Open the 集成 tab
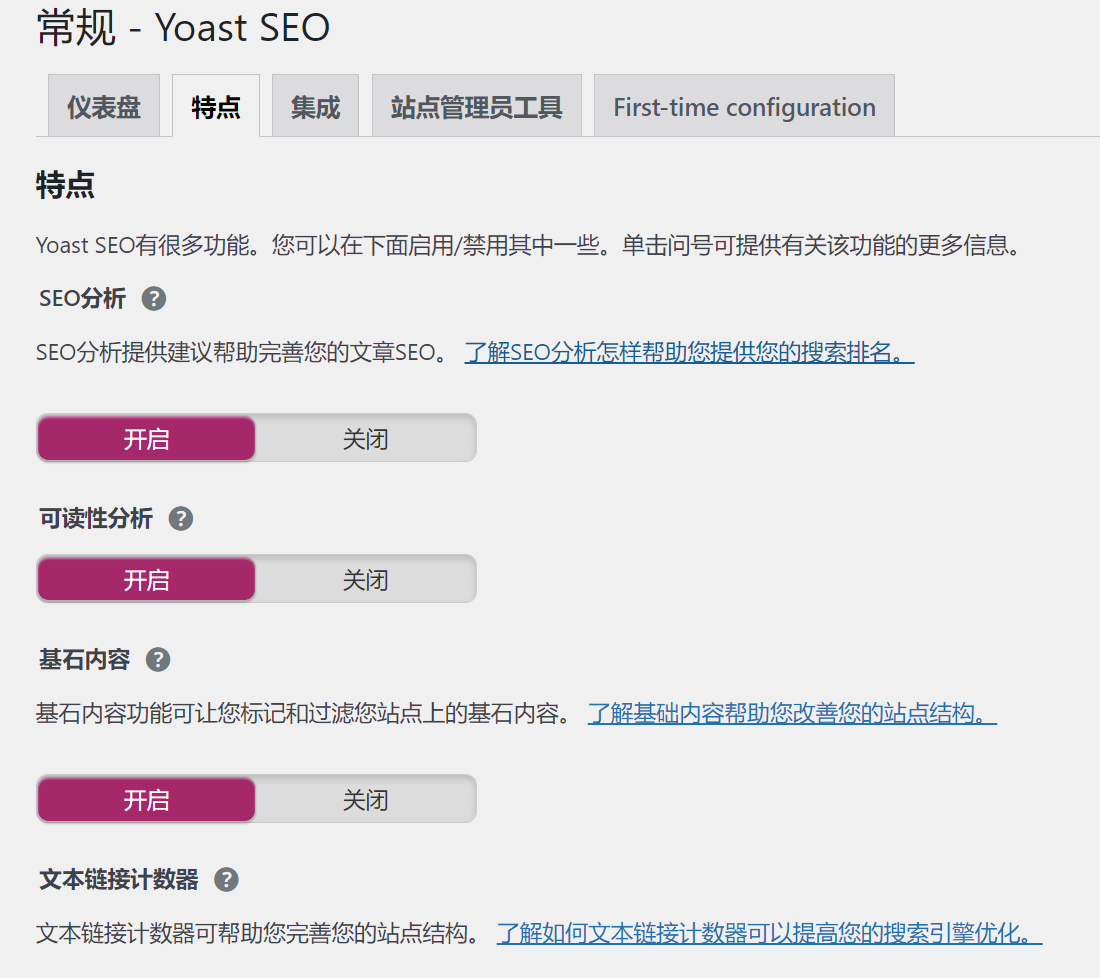This screenshot has width=1100, height=978. [x=315, y=105]
